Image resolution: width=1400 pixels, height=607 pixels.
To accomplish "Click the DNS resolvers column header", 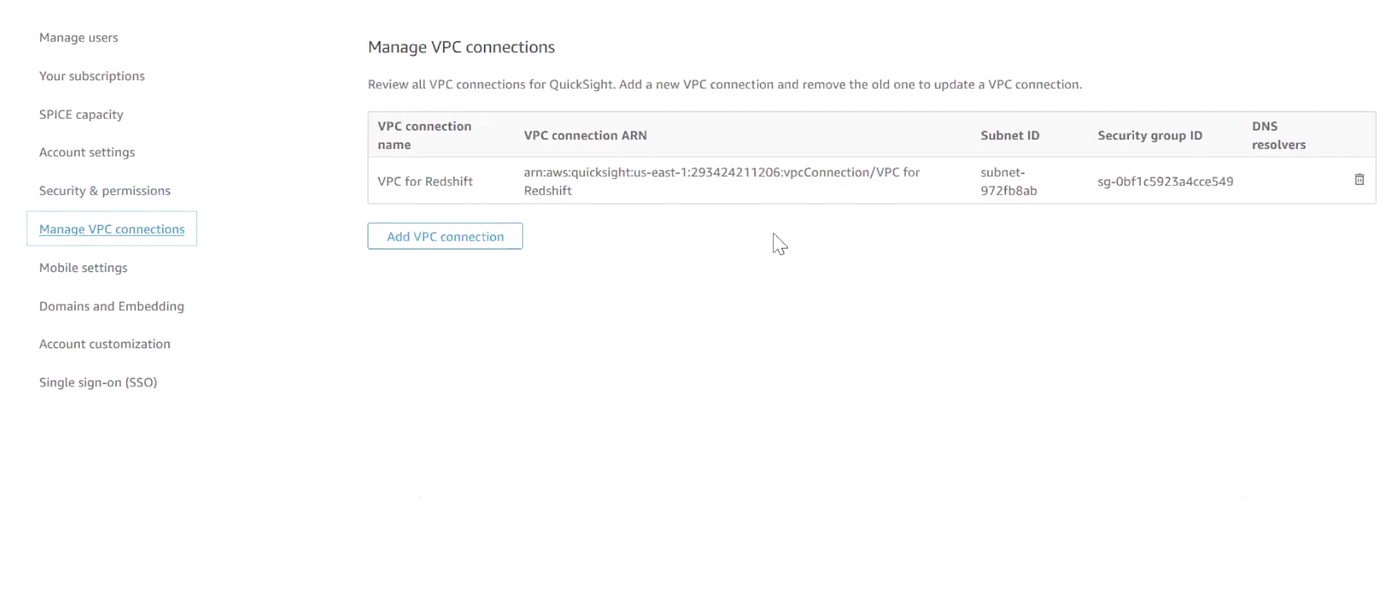I will (x=1279, y=135).
